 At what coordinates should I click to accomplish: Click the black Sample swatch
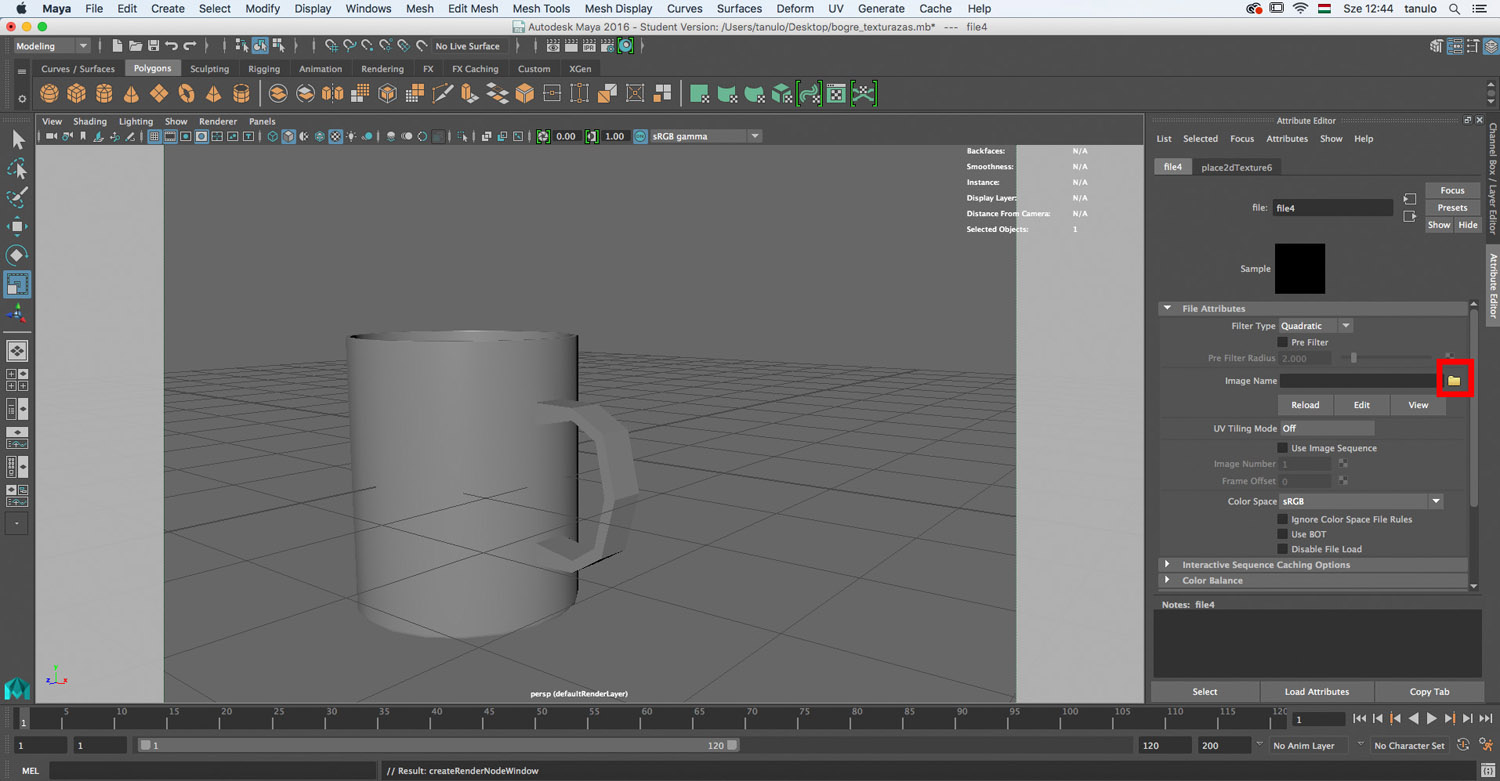point(1300,268)
